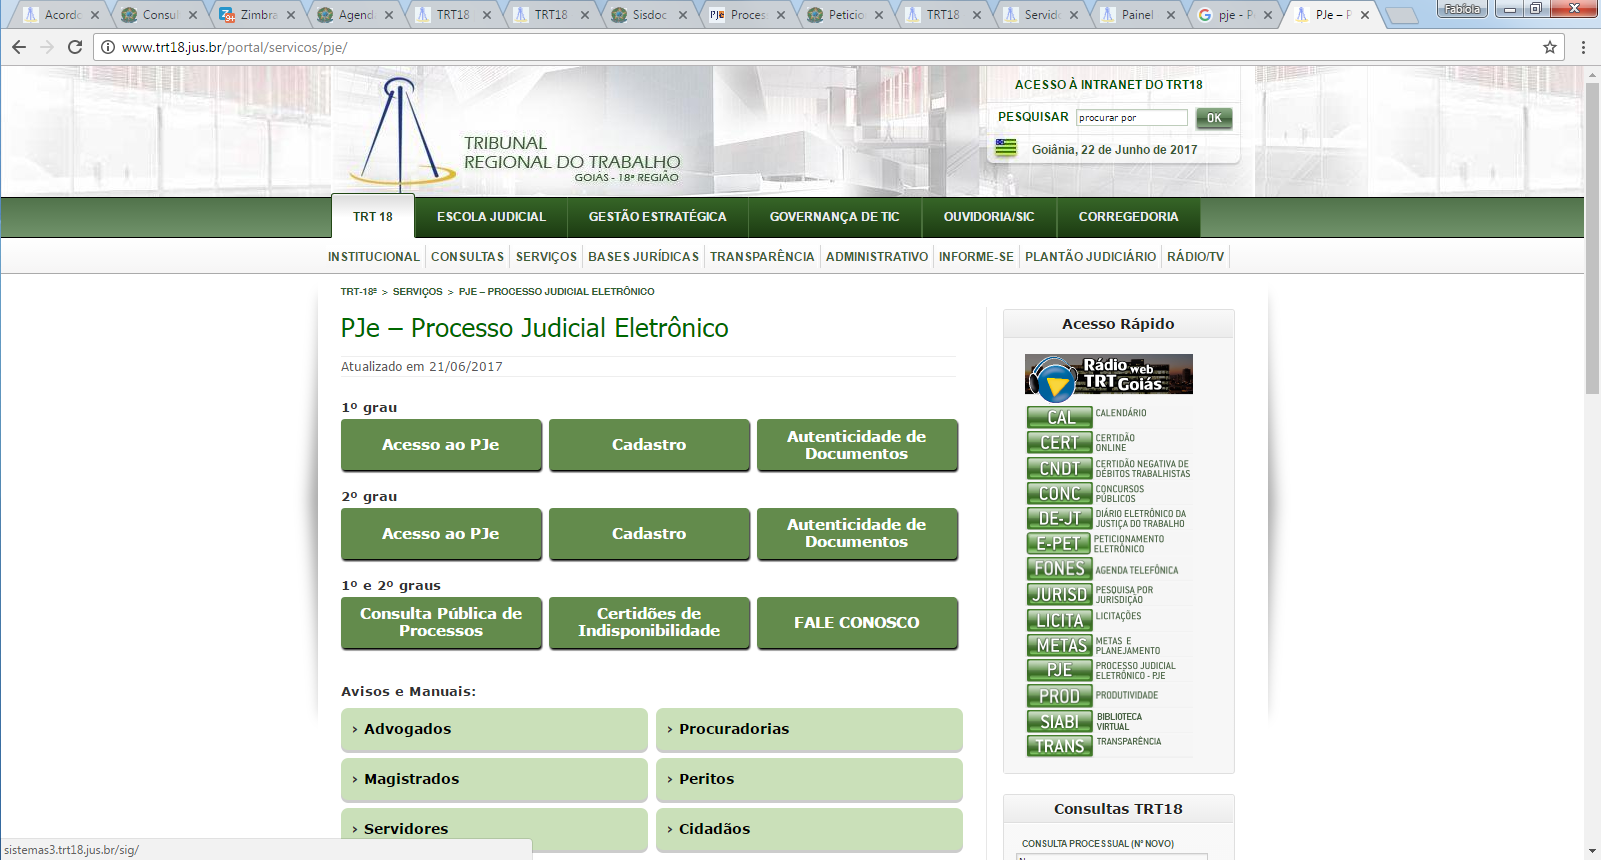Viewport: 1601px width, 860px height.
Task: Switch to the ESCOLA JUDICIAL tab
Action: coord(491,217)
